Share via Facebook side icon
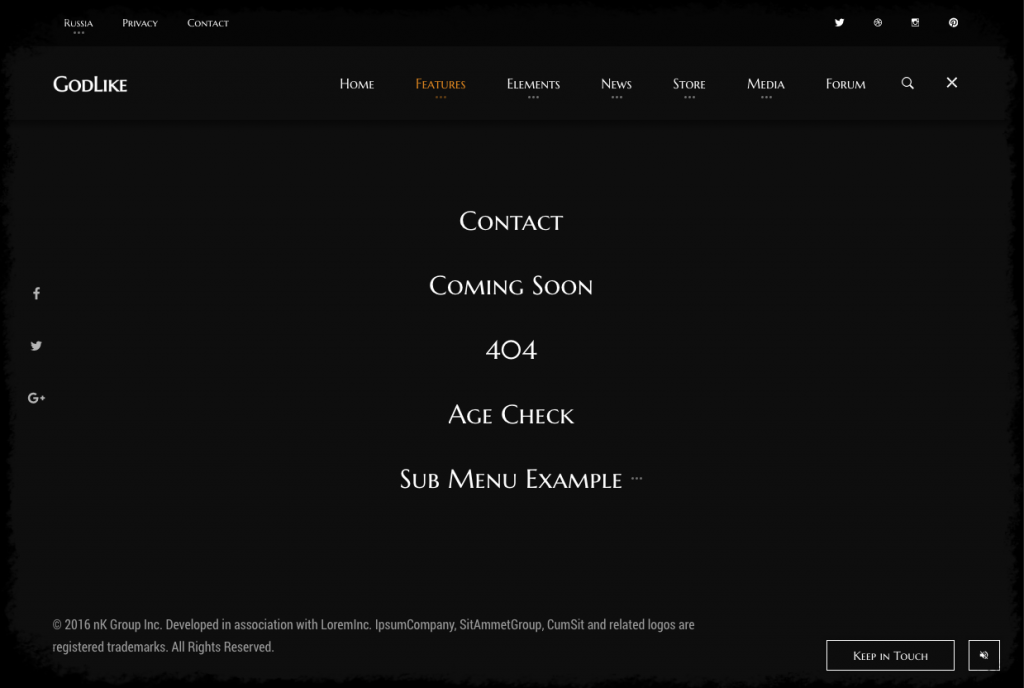The height and width of the screenshot is (688, 1024). coord(37,293)
